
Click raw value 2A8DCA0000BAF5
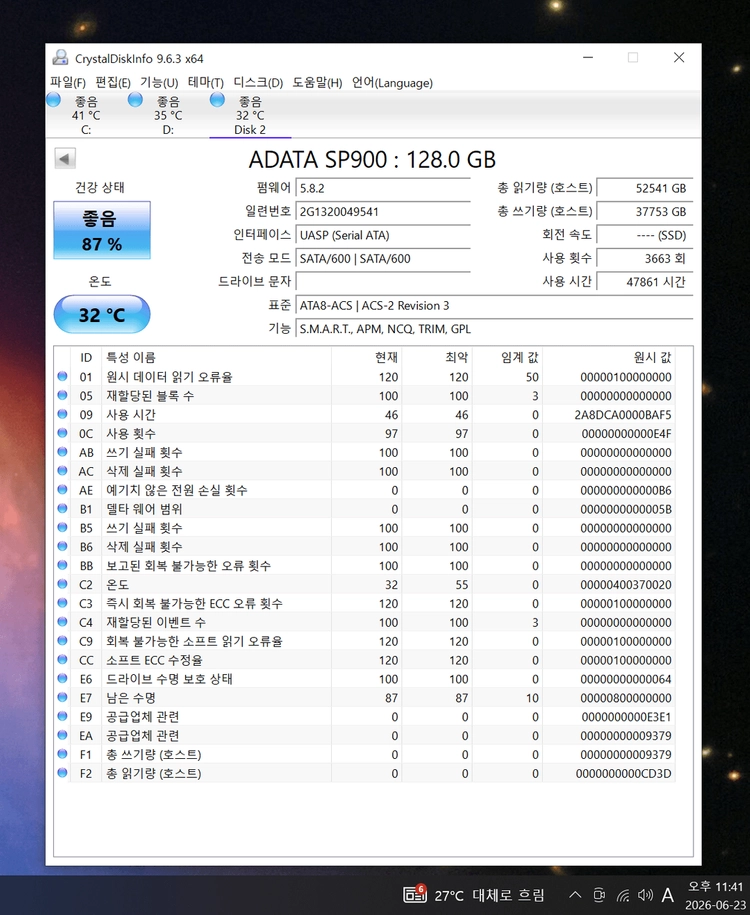click(623, 414)
